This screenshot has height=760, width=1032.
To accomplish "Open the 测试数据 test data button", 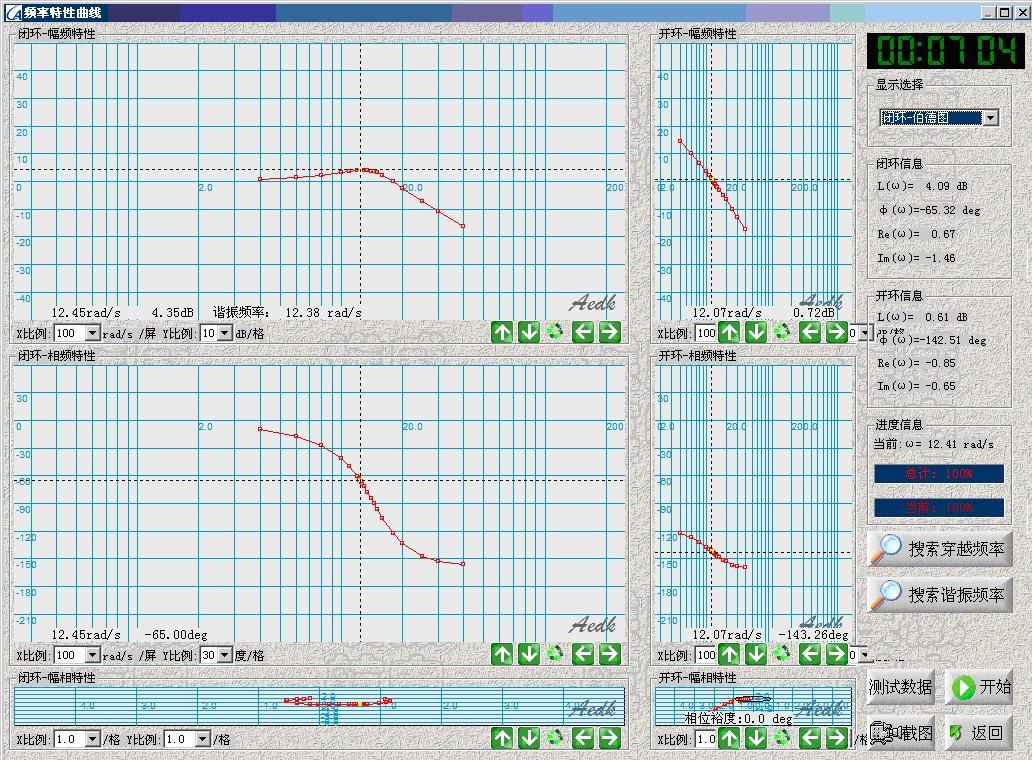I will click(x=900, y=687).
